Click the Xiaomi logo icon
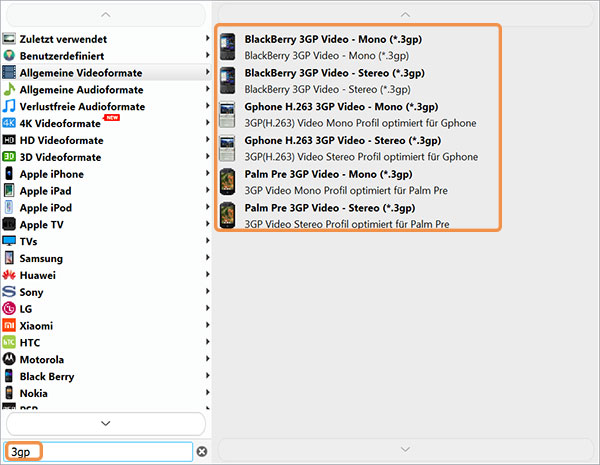Image resolution: width=600 pixels, height=465 pixels. [x=9, y=325]
